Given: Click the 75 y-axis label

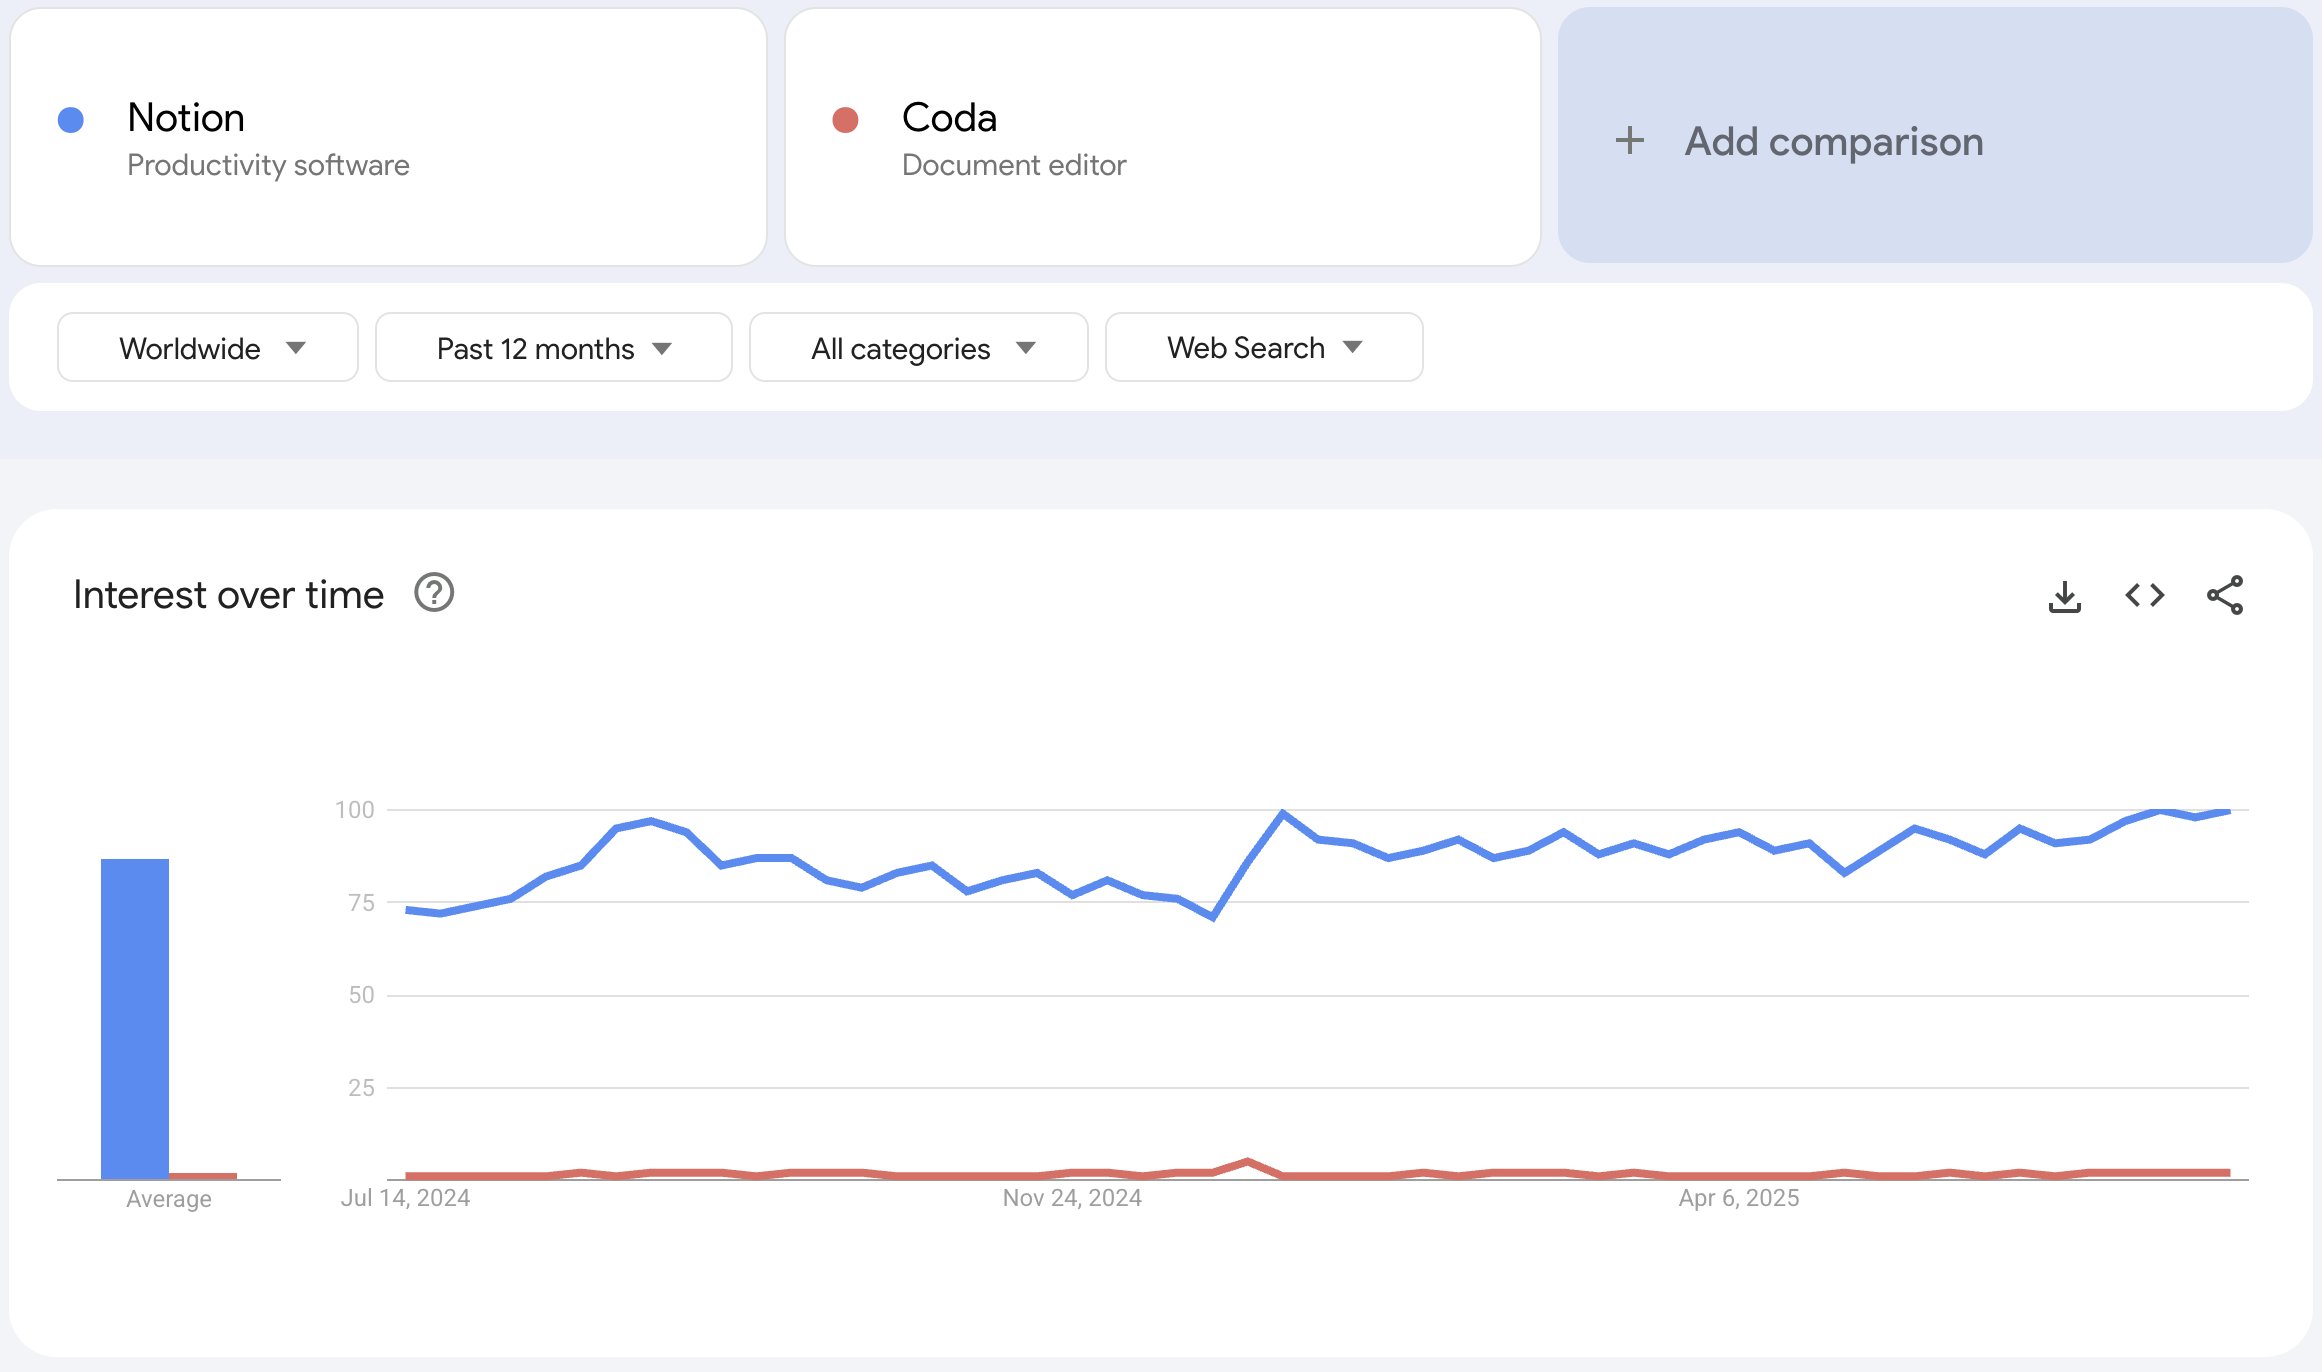Looking at the screenshot, I should click(x=361, y=903).
